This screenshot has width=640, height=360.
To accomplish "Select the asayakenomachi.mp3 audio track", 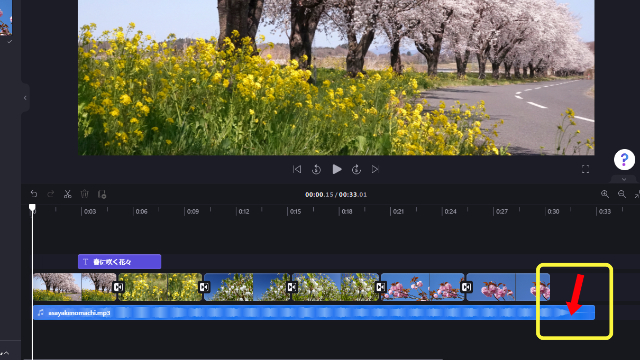I will [314, 313].
